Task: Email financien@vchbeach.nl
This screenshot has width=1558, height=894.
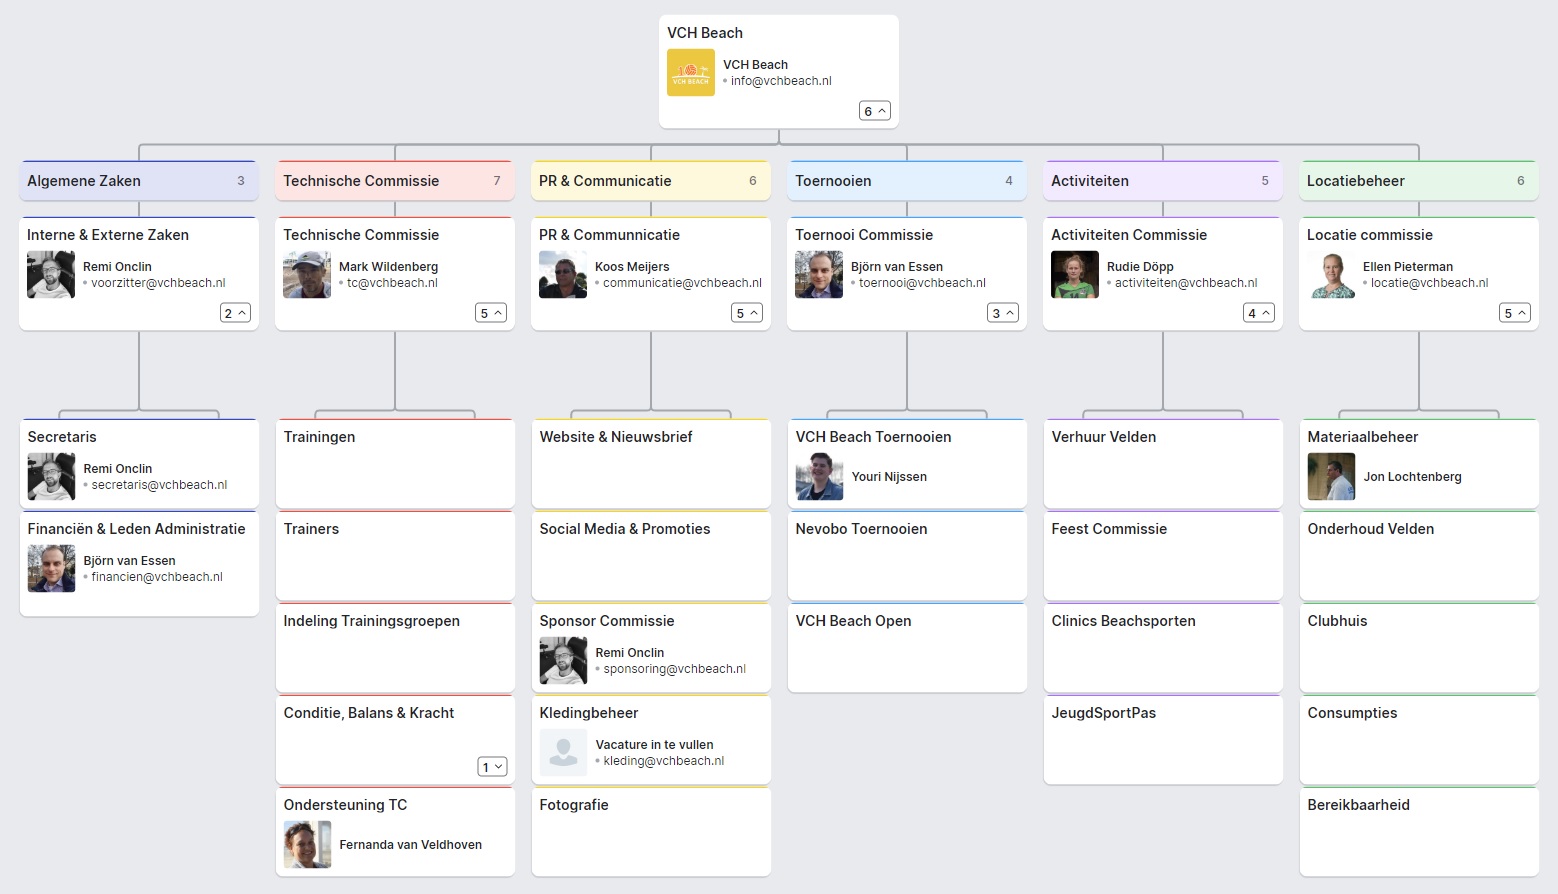Action: 157,577
